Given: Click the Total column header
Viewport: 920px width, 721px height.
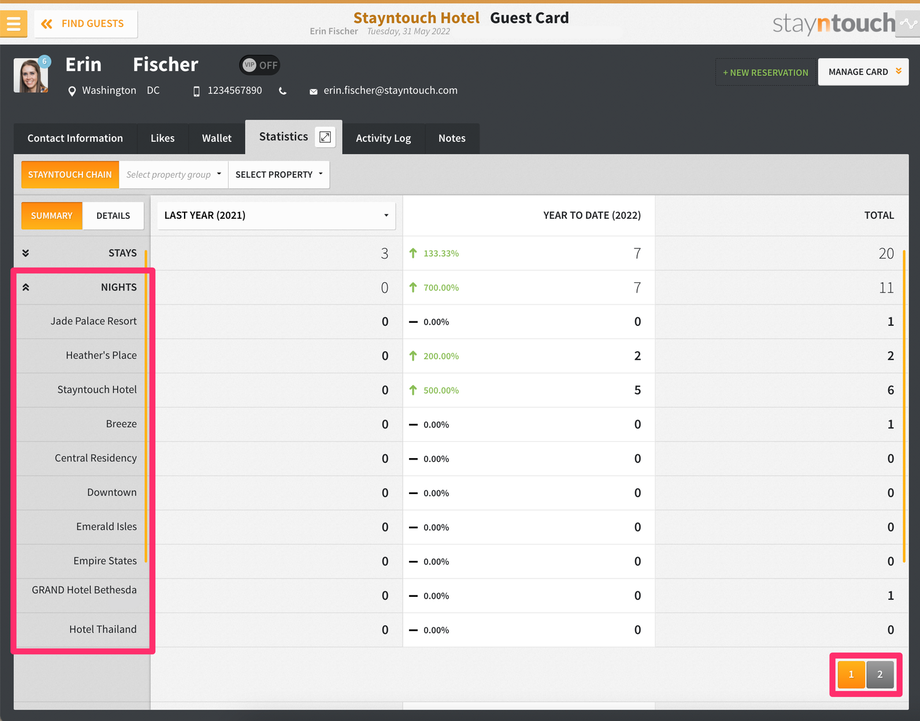Looking at the screenshot, I should point(879,215).
